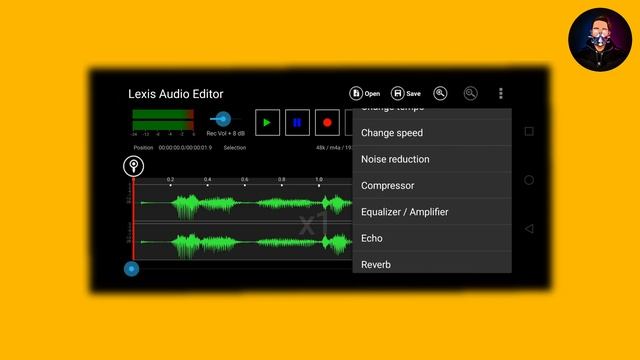The image size is (640, 360).
Task: Click the input level meter bars
Action: click(163, 120)
